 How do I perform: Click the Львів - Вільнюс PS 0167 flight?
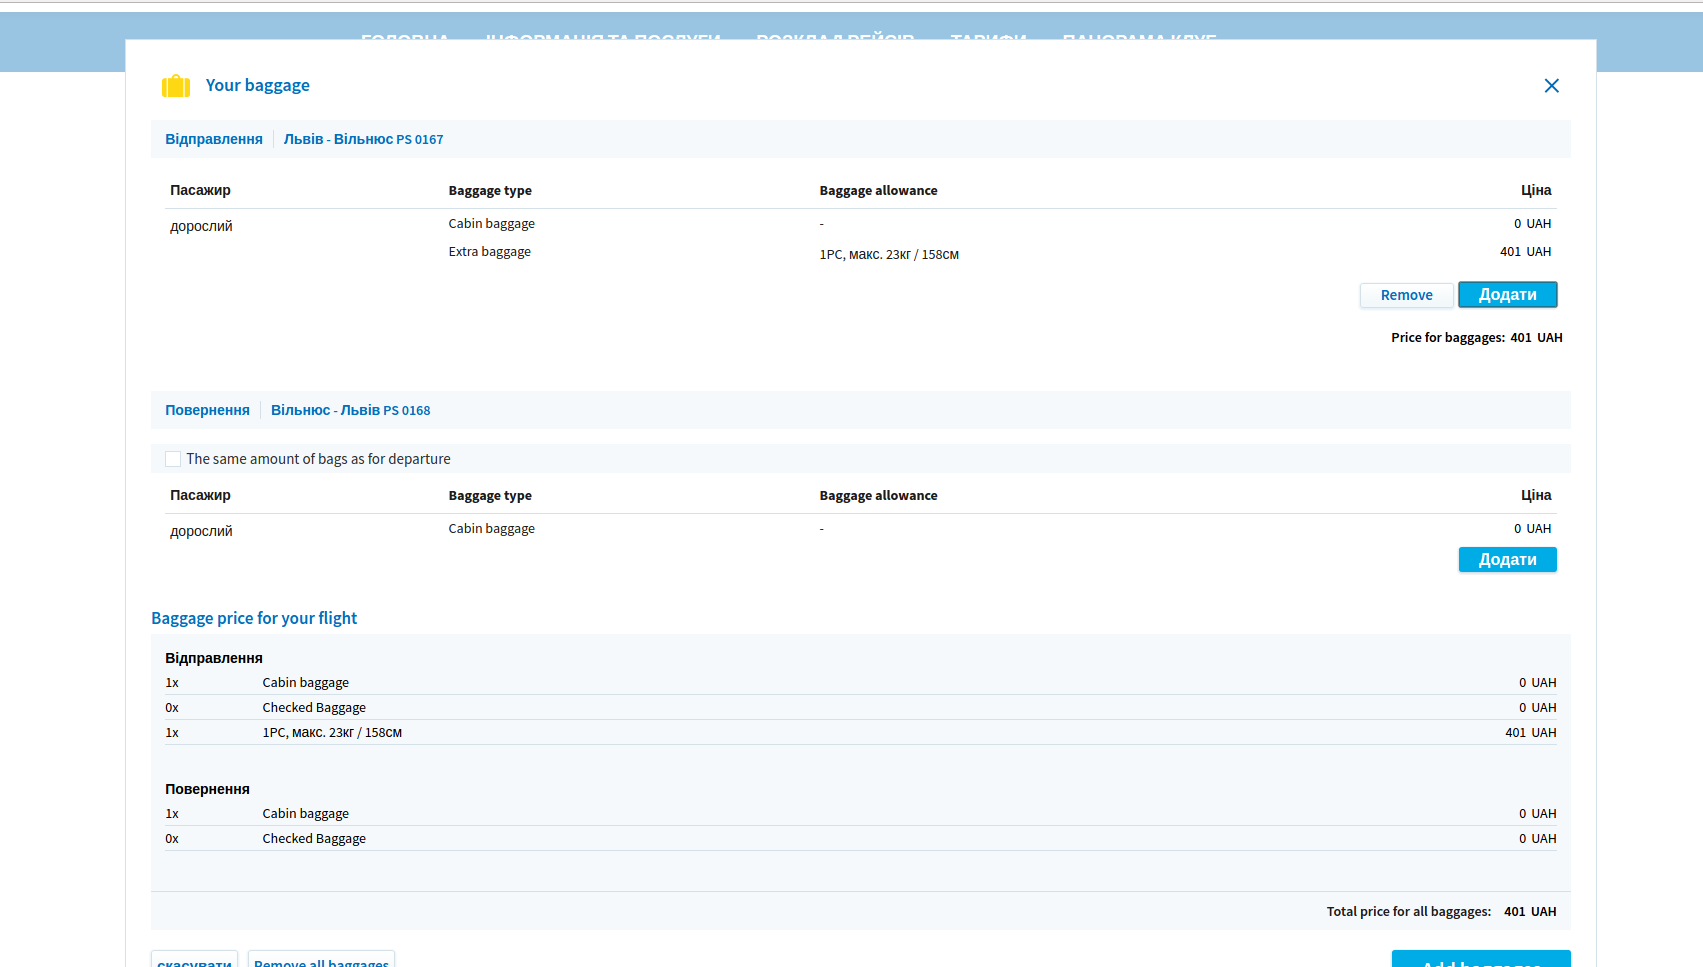pyautogui.click(x=363, y=139)
